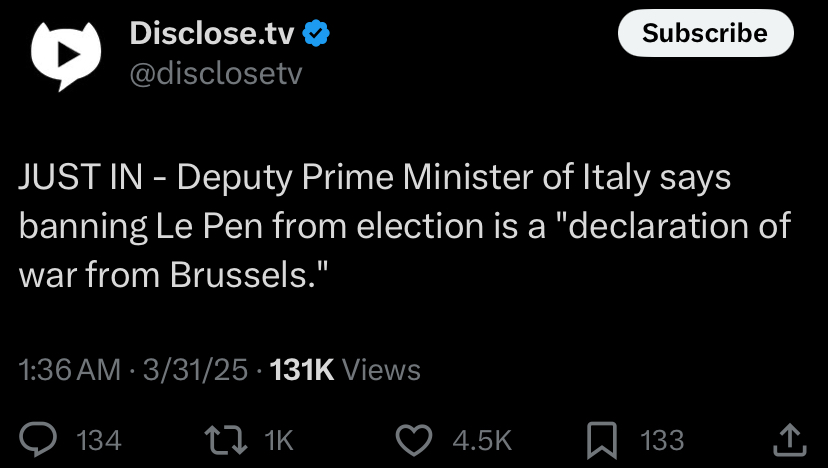This screenshot has height=468, width=828.
Task: Open the Disclose.tv profile avatar
Action: point(65,55)
